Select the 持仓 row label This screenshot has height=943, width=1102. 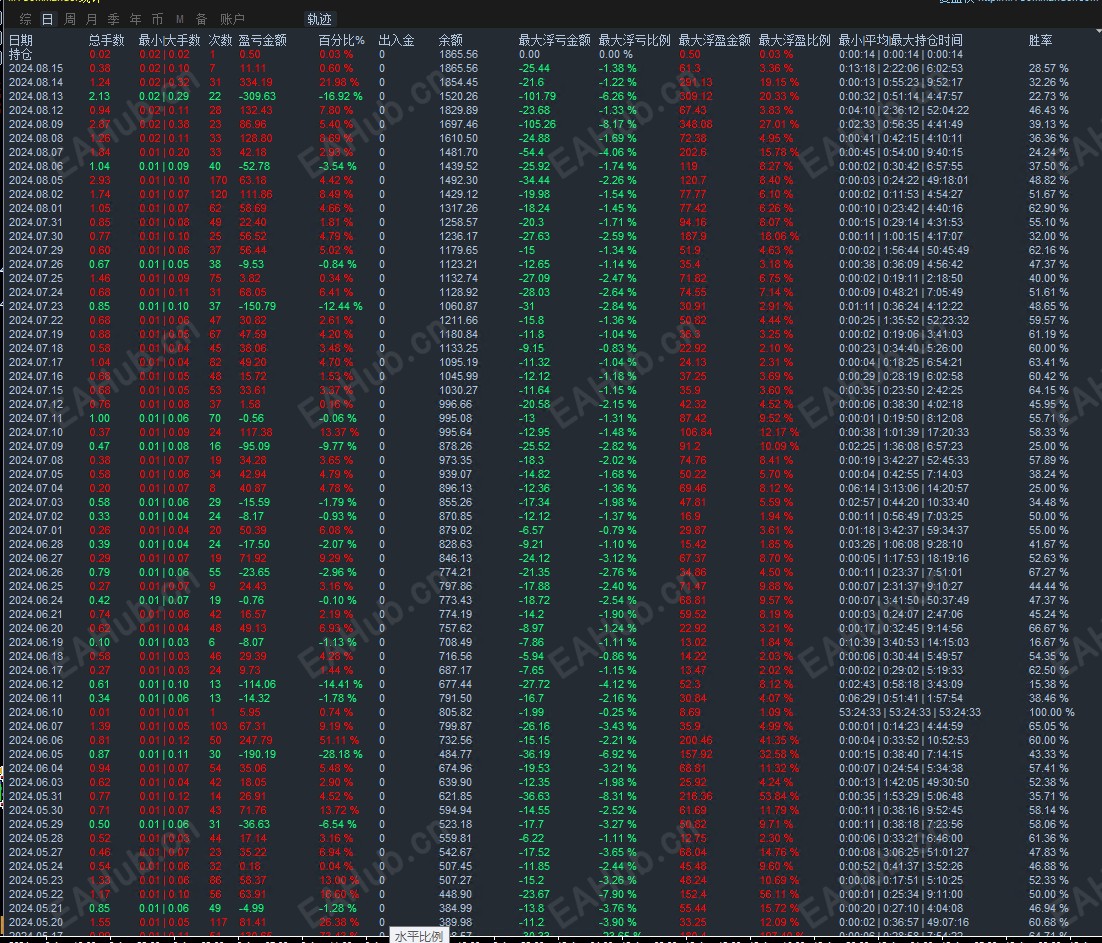(x=20, y=54)
